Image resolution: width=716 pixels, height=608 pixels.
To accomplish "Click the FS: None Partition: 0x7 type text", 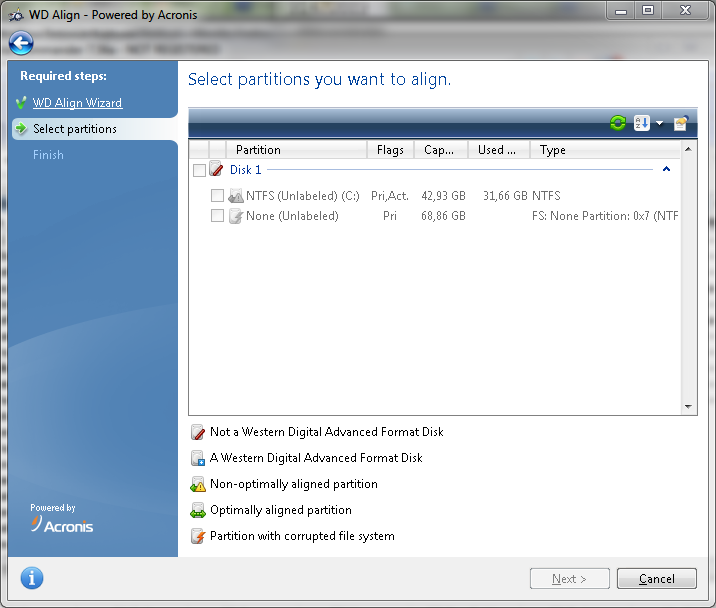I will click(605, 216).
